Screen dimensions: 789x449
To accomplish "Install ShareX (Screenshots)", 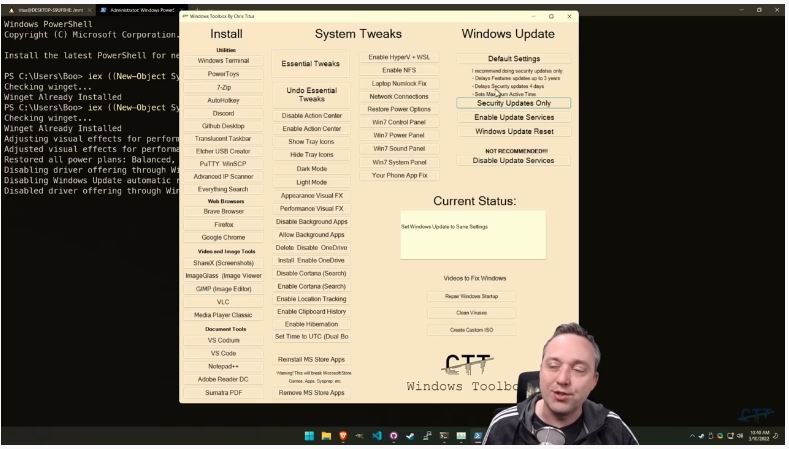I will click(223, 263).
